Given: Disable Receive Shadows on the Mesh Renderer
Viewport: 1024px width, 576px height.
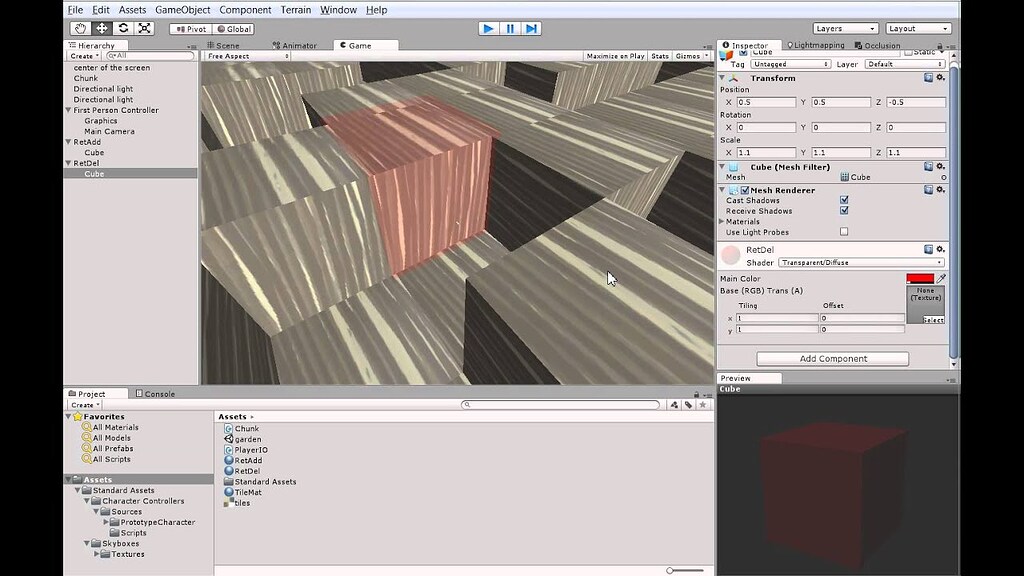Looking at the screenshot, I should click(x=843, y=211).
